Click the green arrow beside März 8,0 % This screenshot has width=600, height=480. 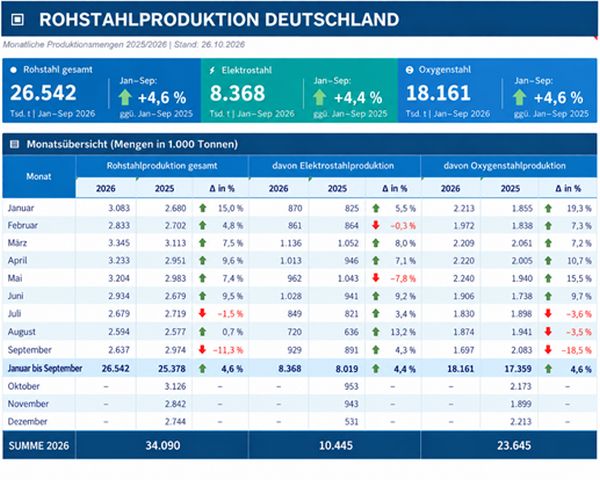point(376,243)
